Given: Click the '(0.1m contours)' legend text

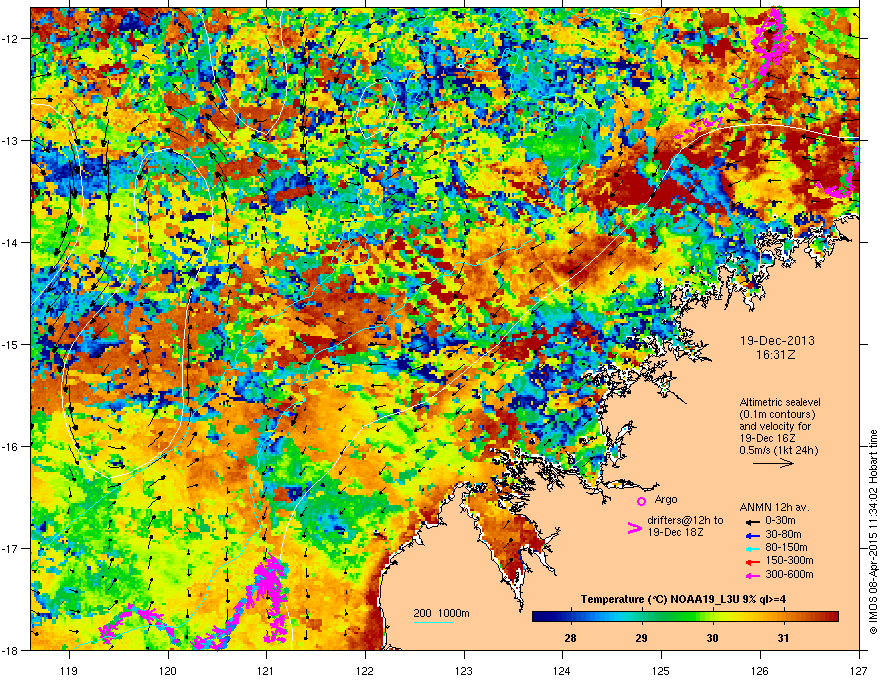Looking at the screenshot, I should pyautogui.click(x=777, y=415).
